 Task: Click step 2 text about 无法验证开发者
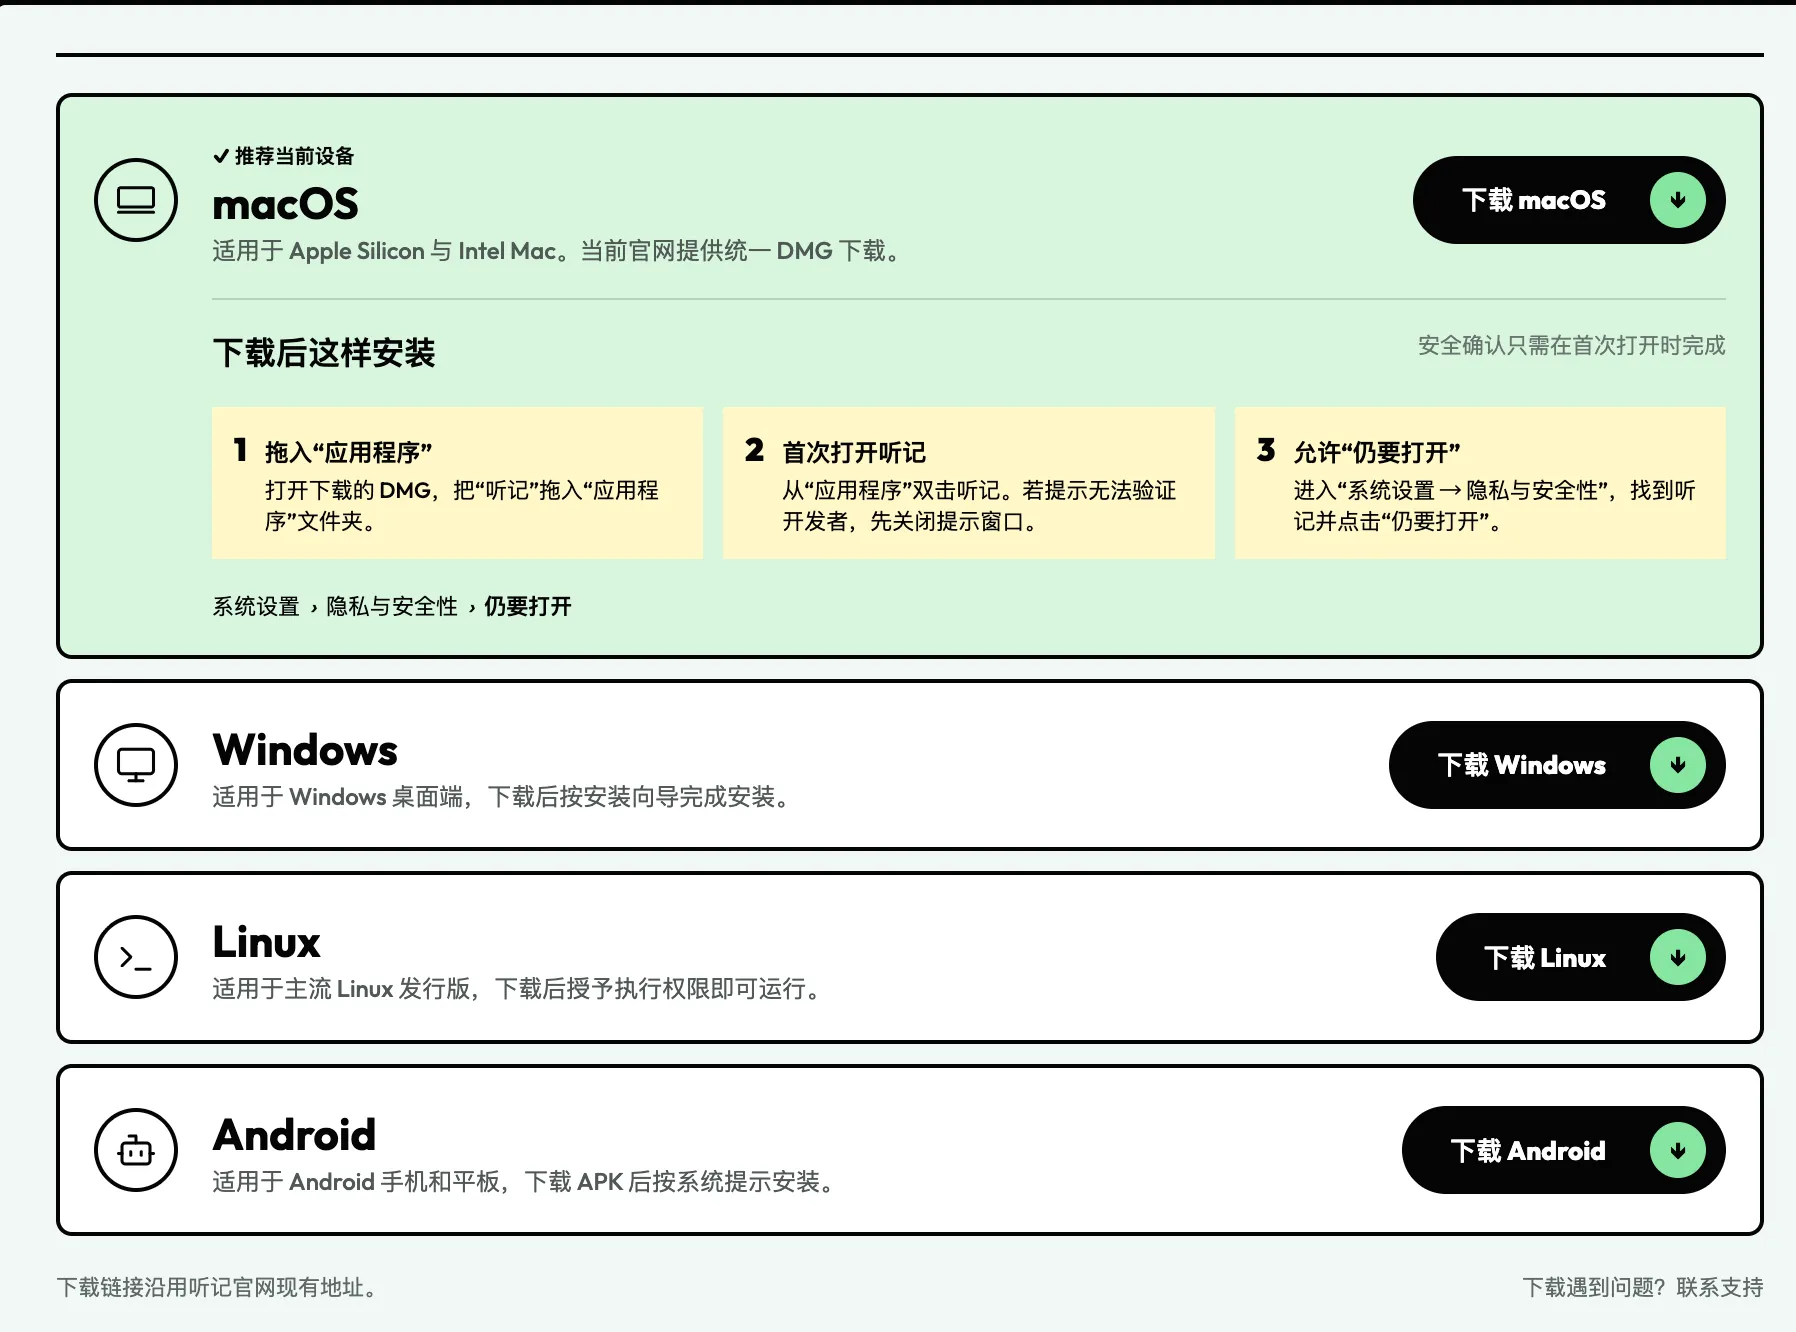click(x=979, y=505)
